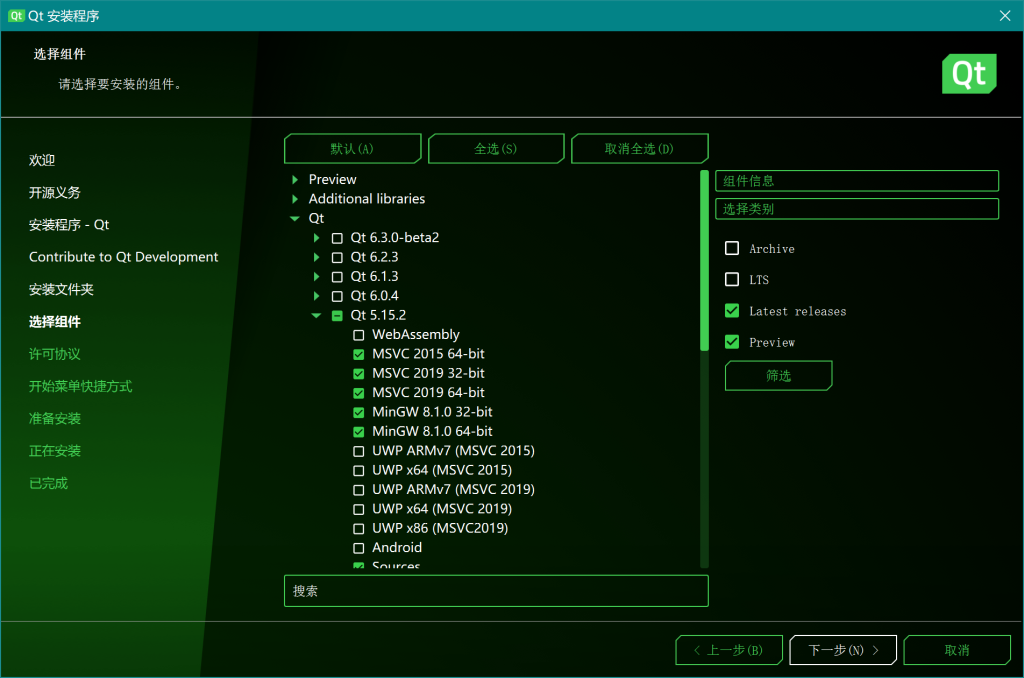Uncheck MSVC 2019 32-bit
Image resolution: width=1024 pixels, height=678 pixels.
pos(359,374)
